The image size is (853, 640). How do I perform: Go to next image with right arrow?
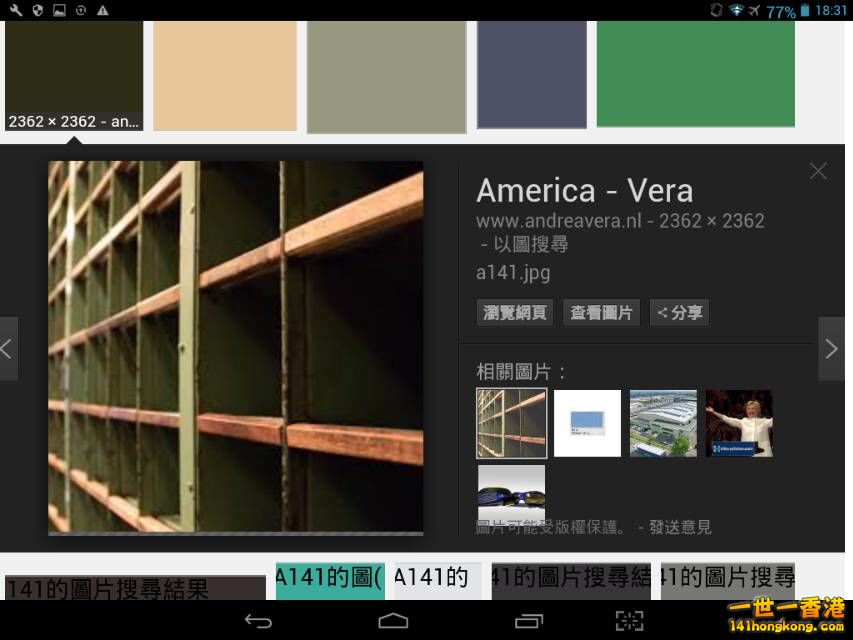(x=831, y=349)
